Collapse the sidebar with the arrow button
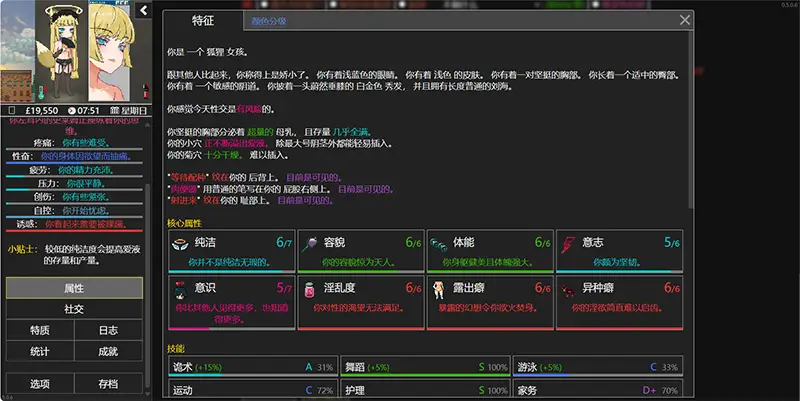Image resolution: width=800 pixels, height=401 pixels. (x=144, y=10)
